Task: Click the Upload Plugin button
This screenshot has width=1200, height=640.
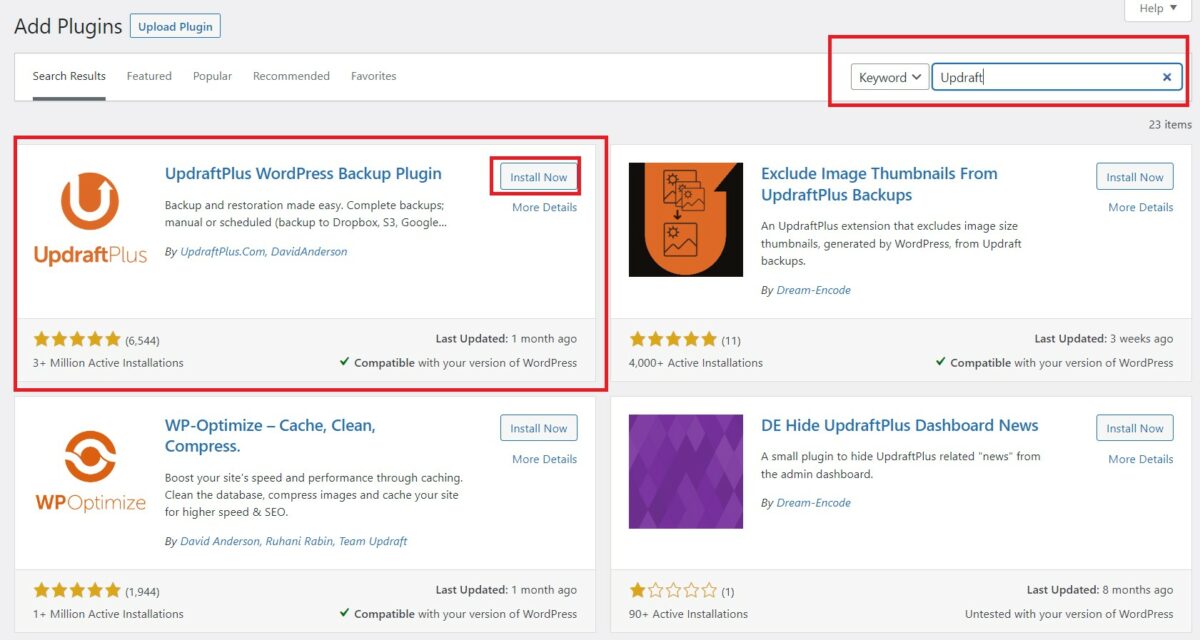Action: click(175, 25)
